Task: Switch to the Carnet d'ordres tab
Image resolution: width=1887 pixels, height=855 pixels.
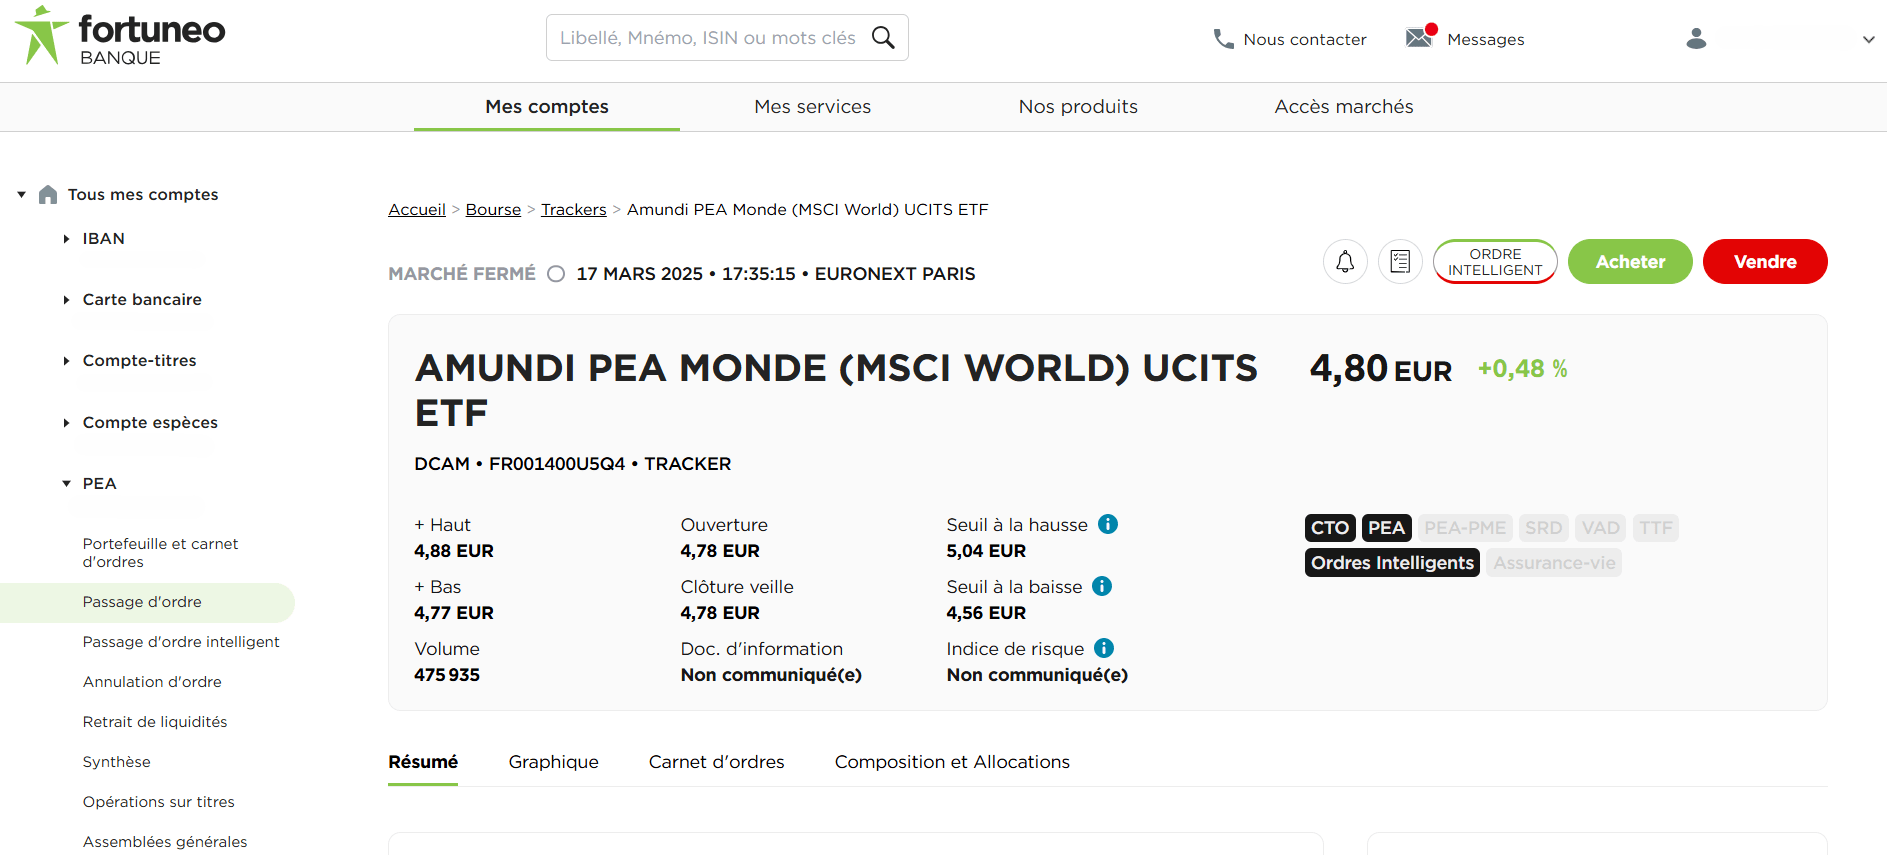Action: pyautogui.click(x=716, y=762)
